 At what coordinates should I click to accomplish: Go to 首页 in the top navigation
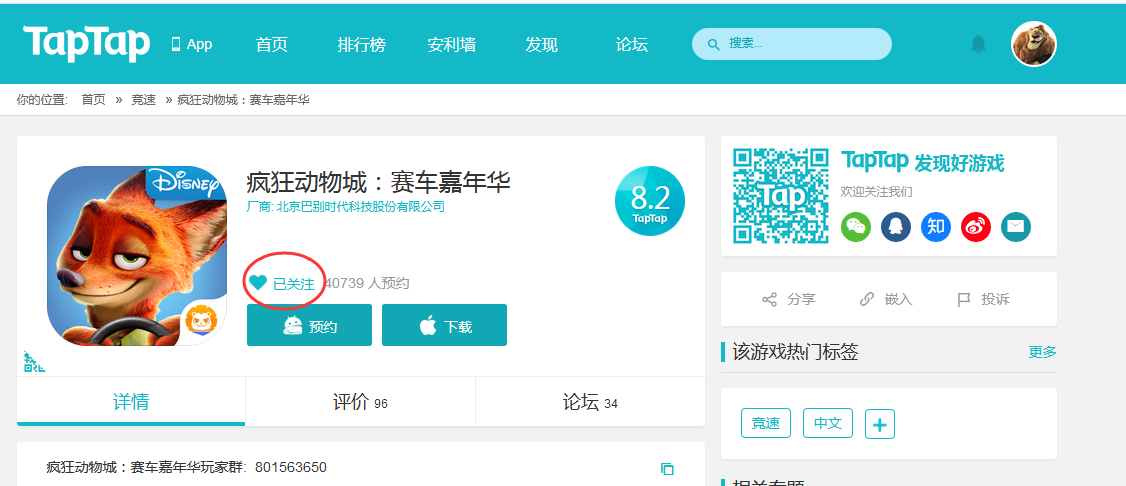pos(271,45)
